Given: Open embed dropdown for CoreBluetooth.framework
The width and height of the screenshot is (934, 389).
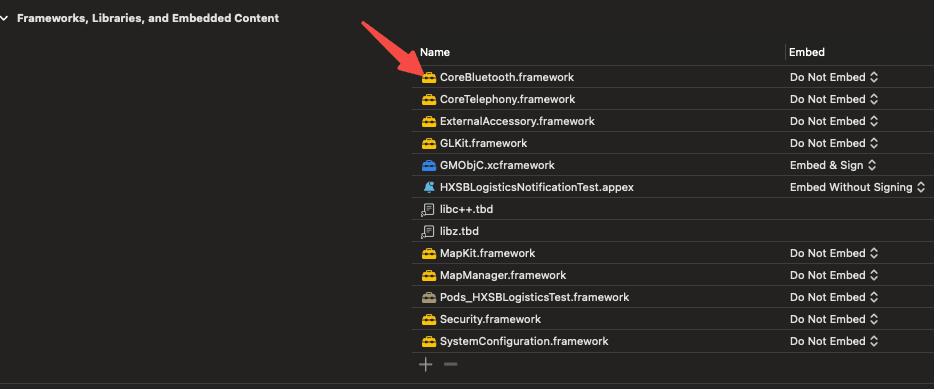Looking at the screenshot, I should click(x=834, y=77).
